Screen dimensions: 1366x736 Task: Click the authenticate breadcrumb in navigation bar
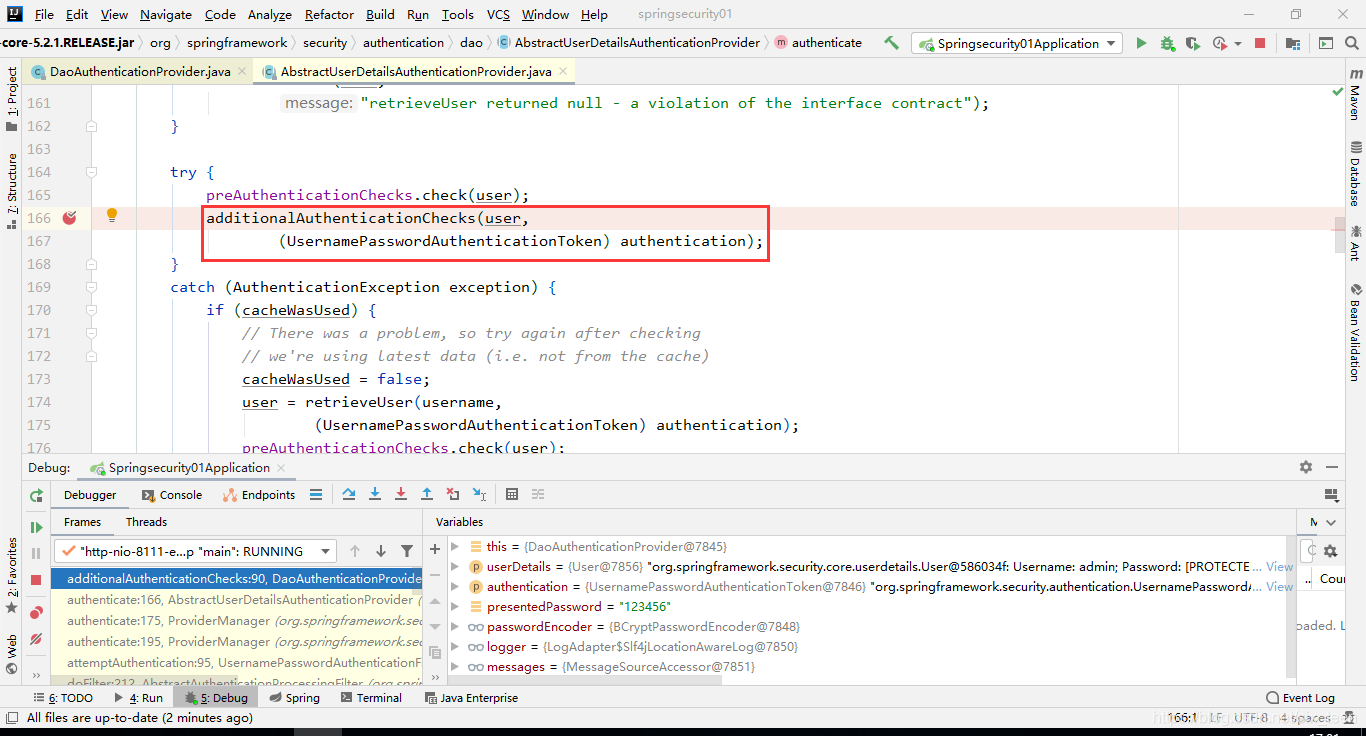(x=818, y=43)
